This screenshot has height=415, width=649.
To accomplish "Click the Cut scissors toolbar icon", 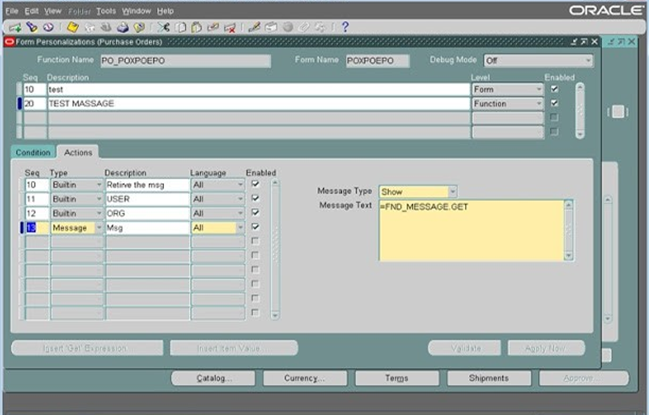I will [x=163, y=28].
